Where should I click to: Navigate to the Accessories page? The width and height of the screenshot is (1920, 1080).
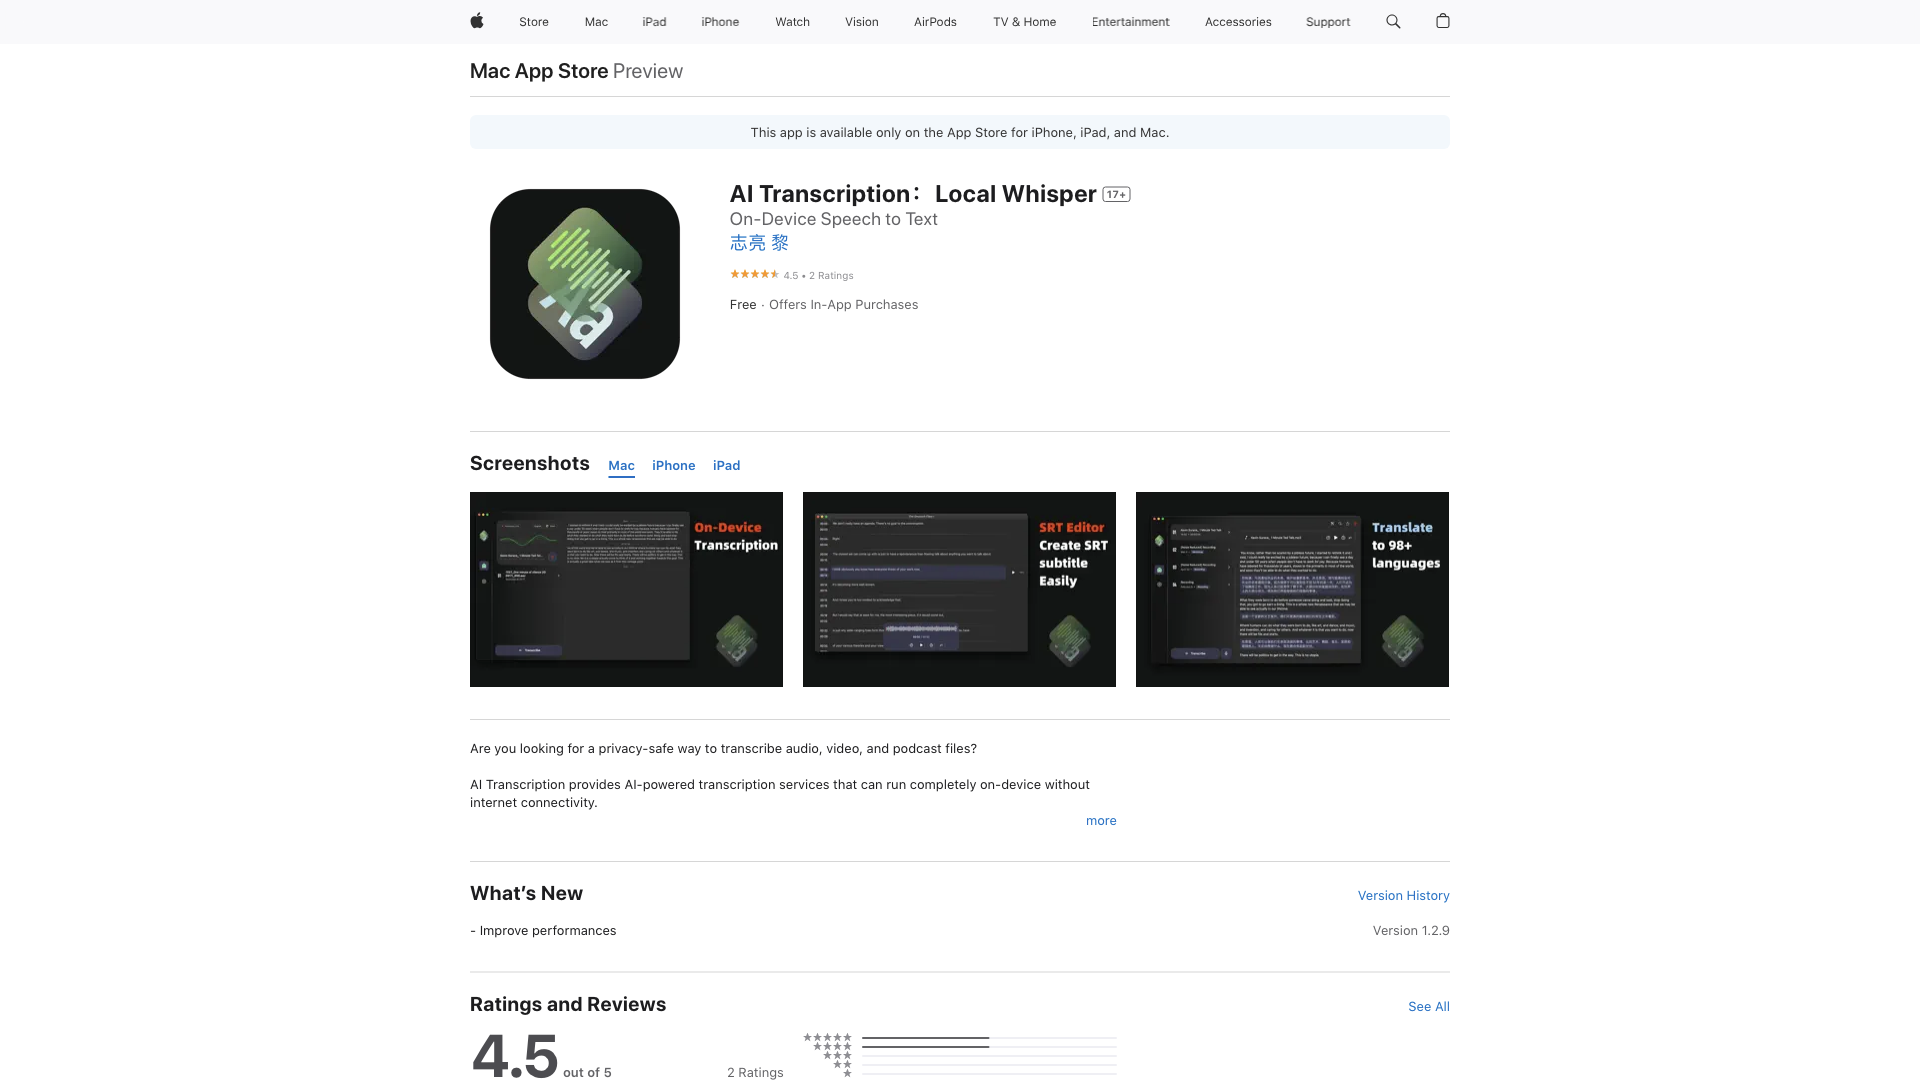(1237, 21)
